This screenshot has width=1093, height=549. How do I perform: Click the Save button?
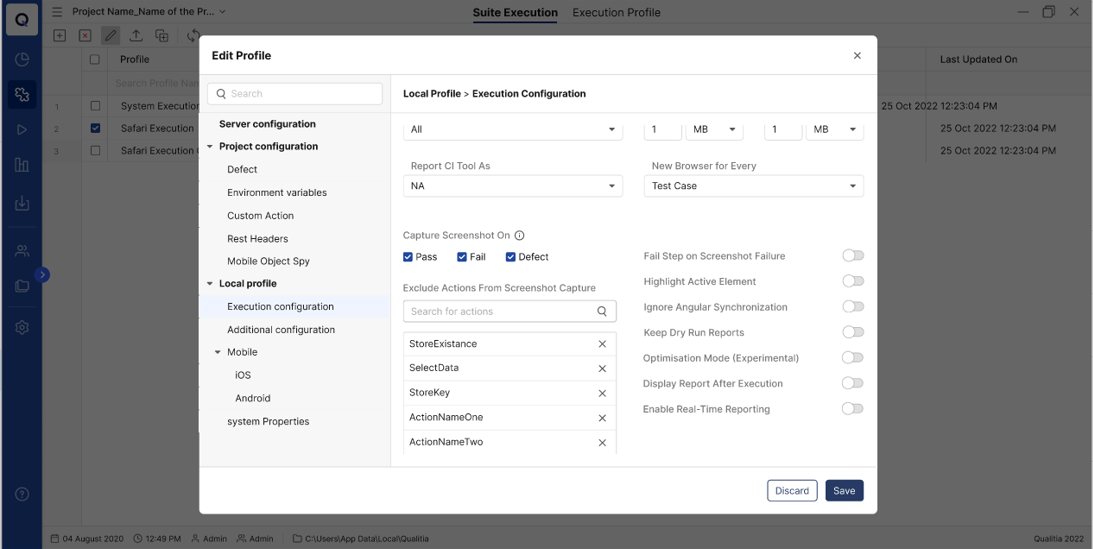[844, 491]
